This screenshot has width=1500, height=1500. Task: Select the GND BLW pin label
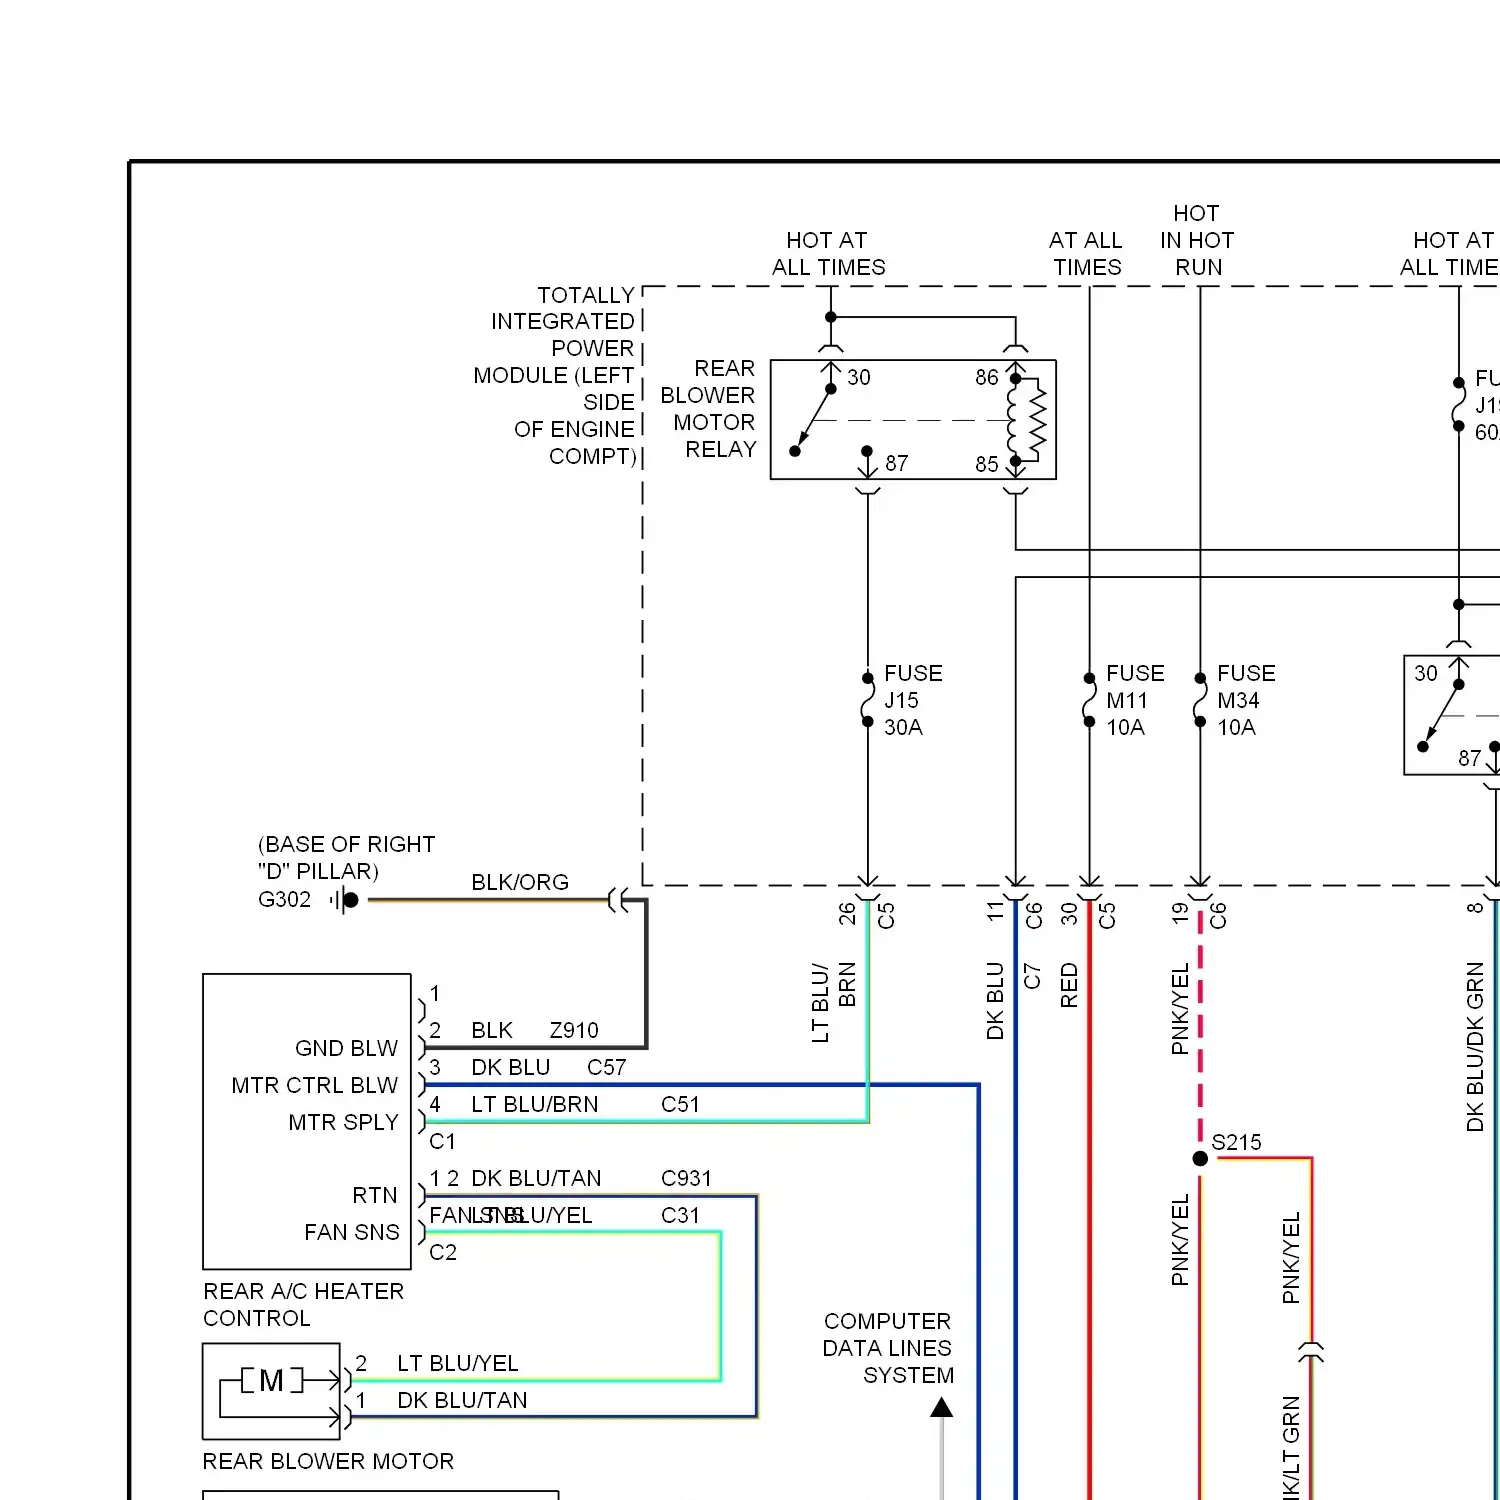coord(346,1048)
